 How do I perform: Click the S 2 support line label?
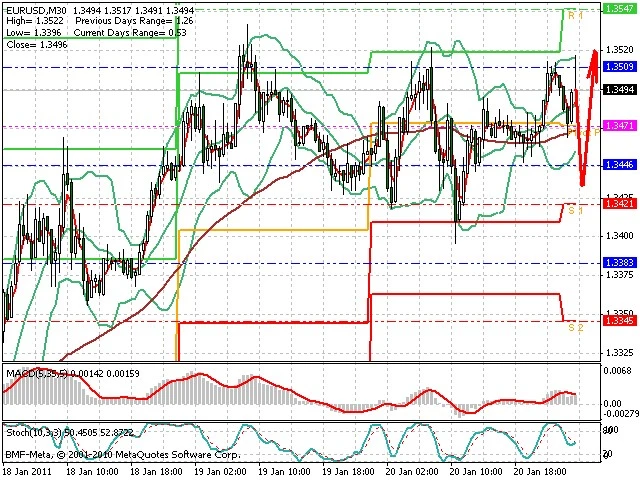pos(576,327)
